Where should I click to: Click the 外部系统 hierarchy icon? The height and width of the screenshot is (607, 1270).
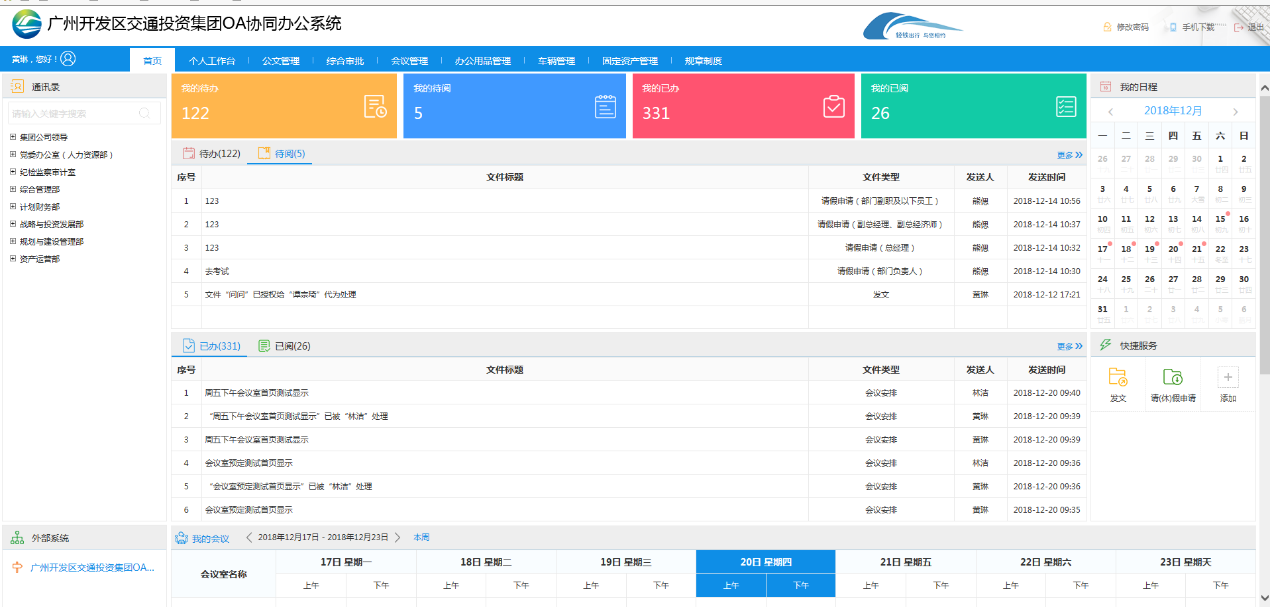[x=18, y=538]
